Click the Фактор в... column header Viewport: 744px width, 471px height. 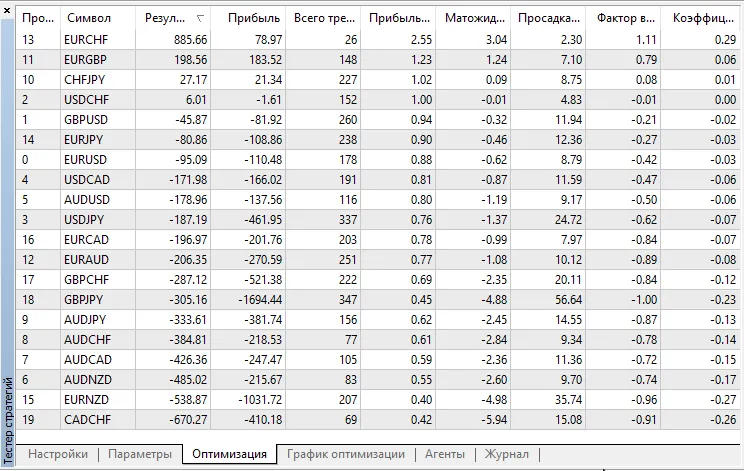coord(624,18)
